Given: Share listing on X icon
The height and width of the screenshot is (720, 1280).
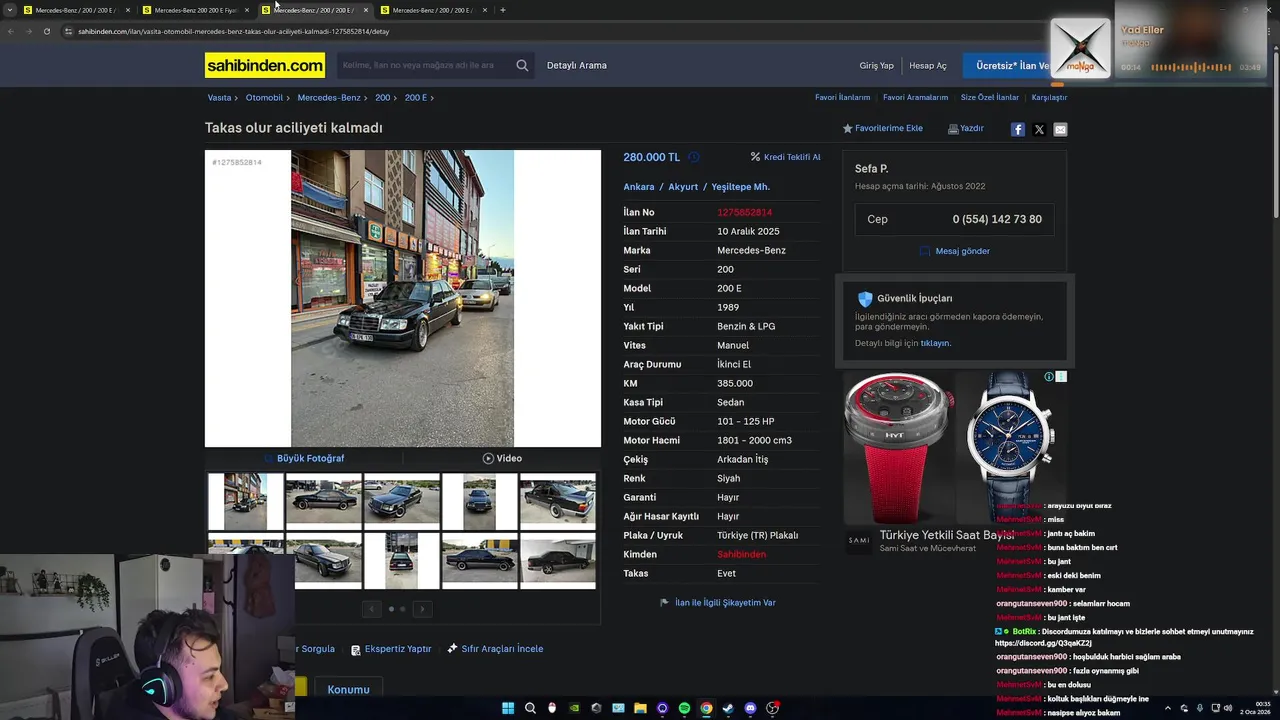Looking at the screenshot, I should click(x=1039, y=129).
